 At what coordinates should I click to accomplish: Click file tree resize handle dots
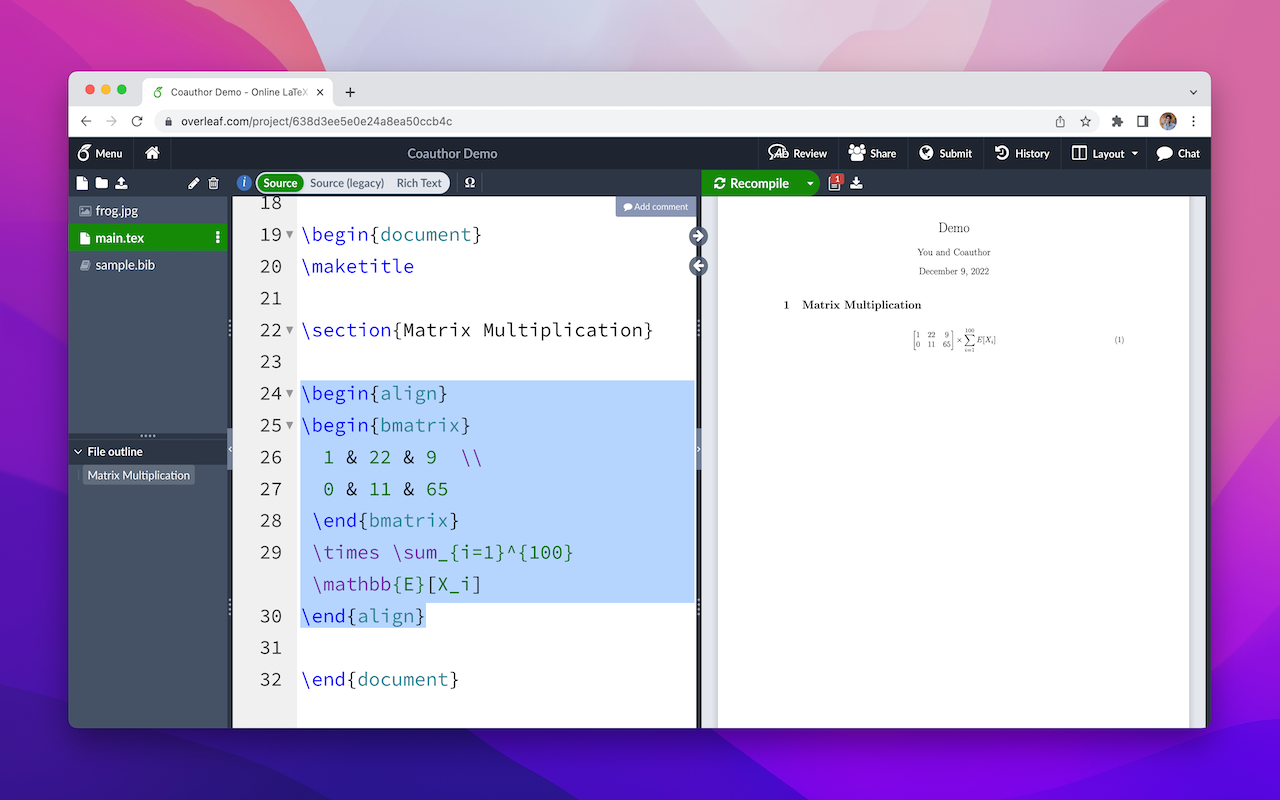click(148, 436)
